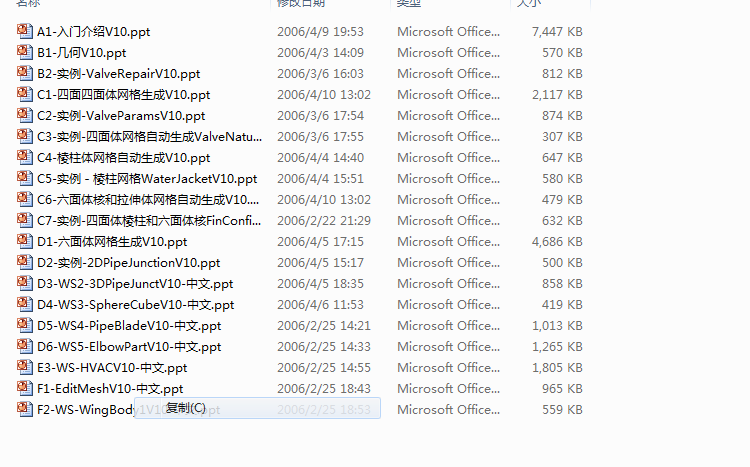Select the icon next to C1-四面四面体网格生成V10.ppt
750x467 pixels.
pyautogui.click(x=25, y=94)
